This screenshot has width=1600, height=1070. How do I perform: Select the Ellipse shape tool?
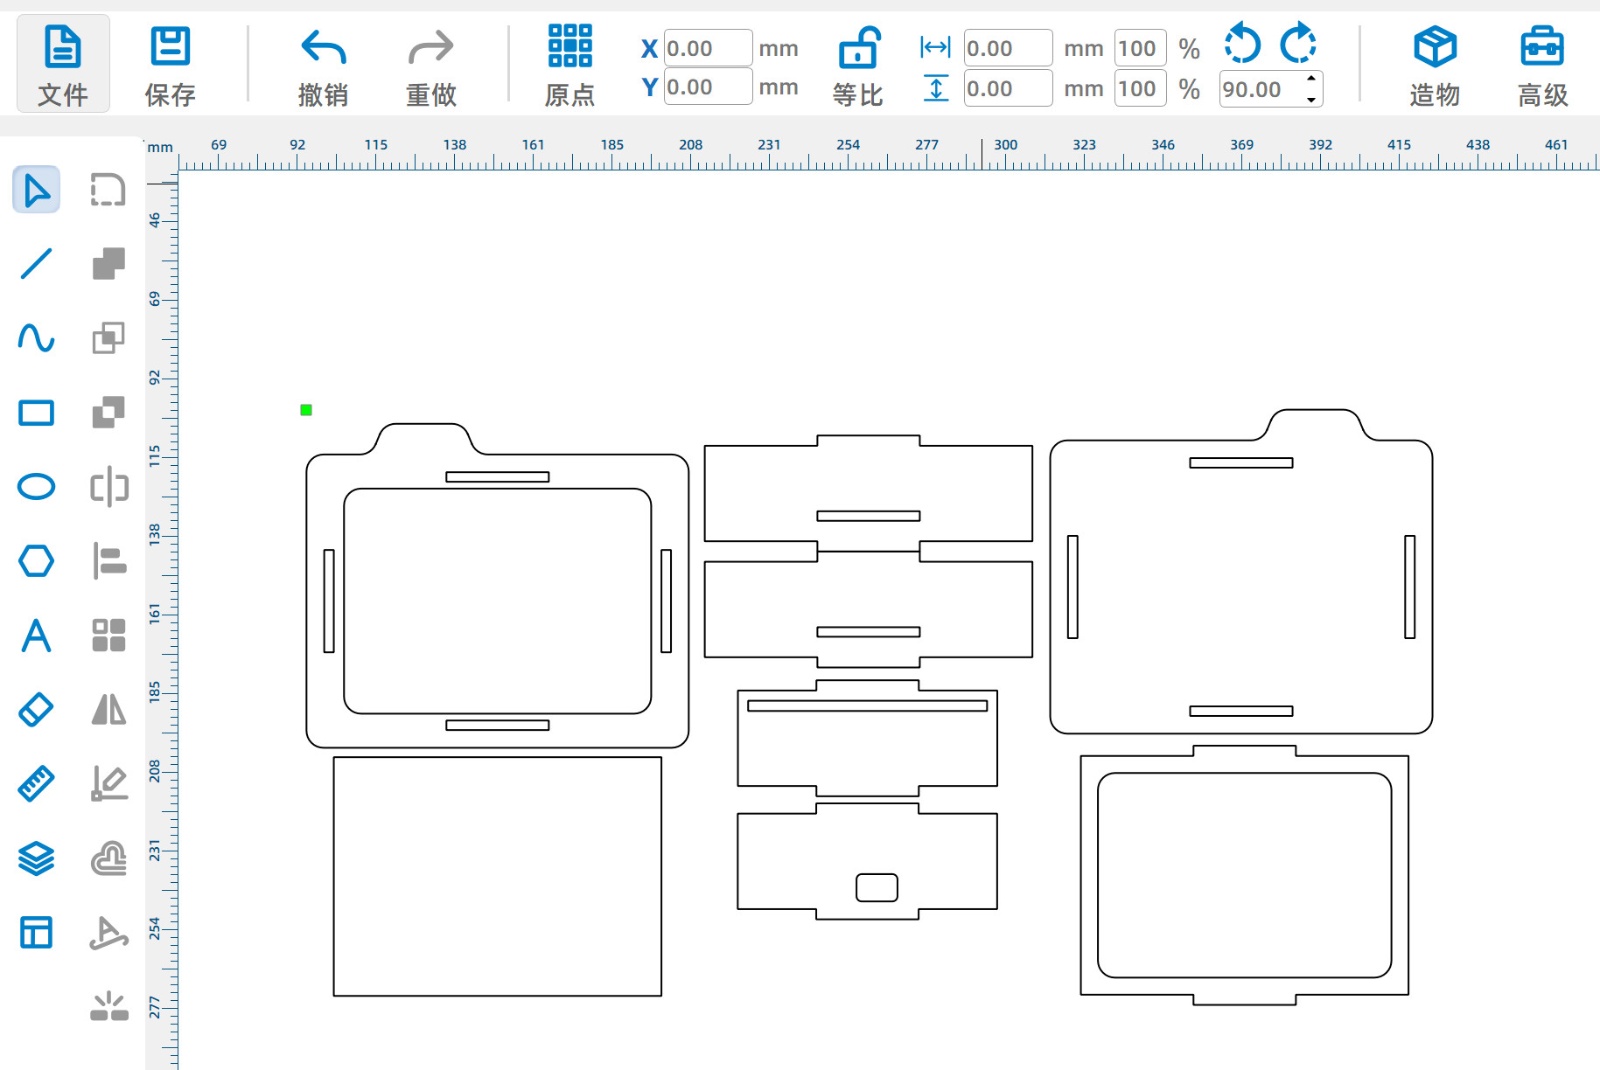click(x=36, y=487)
